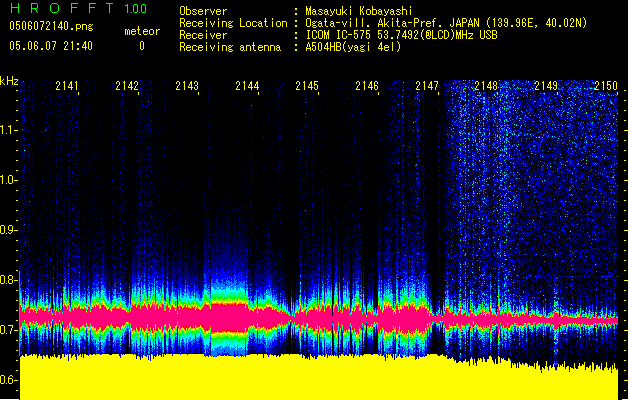
Task: Click the 1.0 kHz frequency label
Action: click(10, 180)
